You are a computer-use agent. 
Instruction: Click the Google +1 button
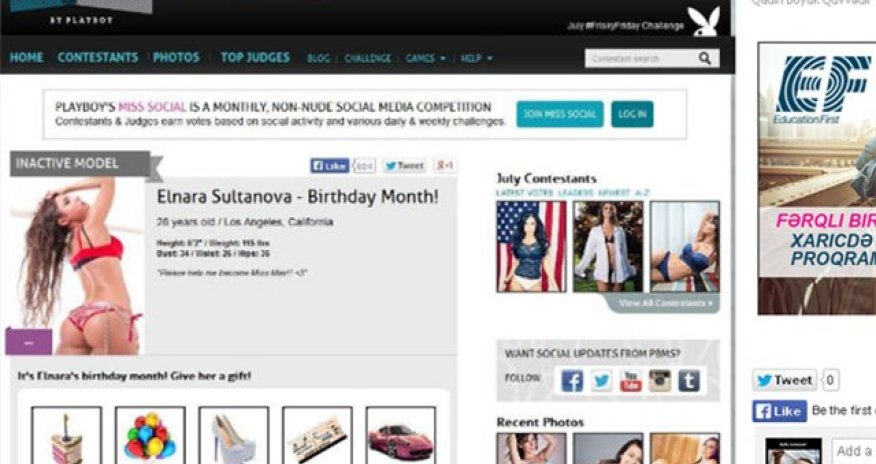(445, 165)
